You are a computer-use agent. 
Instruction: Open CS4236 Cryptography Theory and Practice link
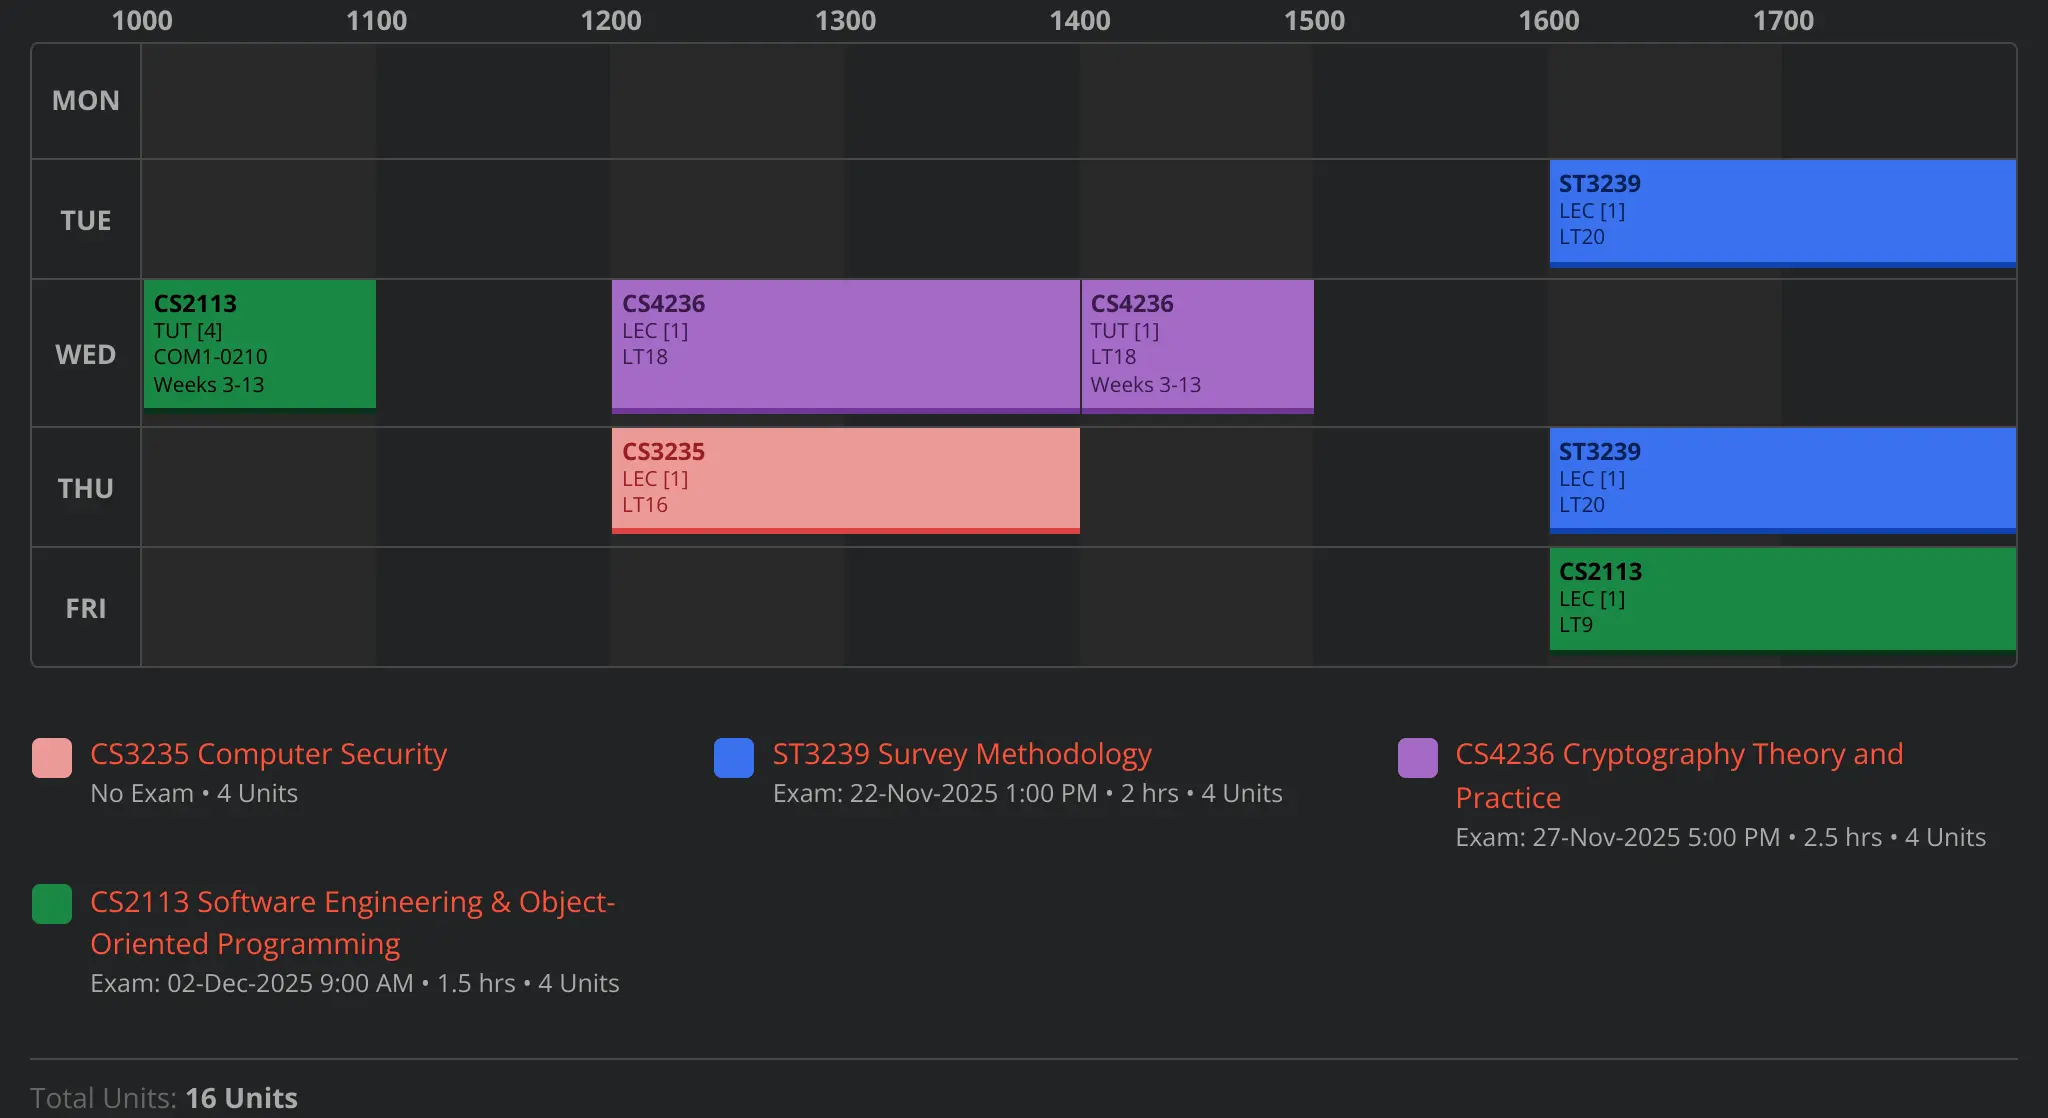point(1678,755)
